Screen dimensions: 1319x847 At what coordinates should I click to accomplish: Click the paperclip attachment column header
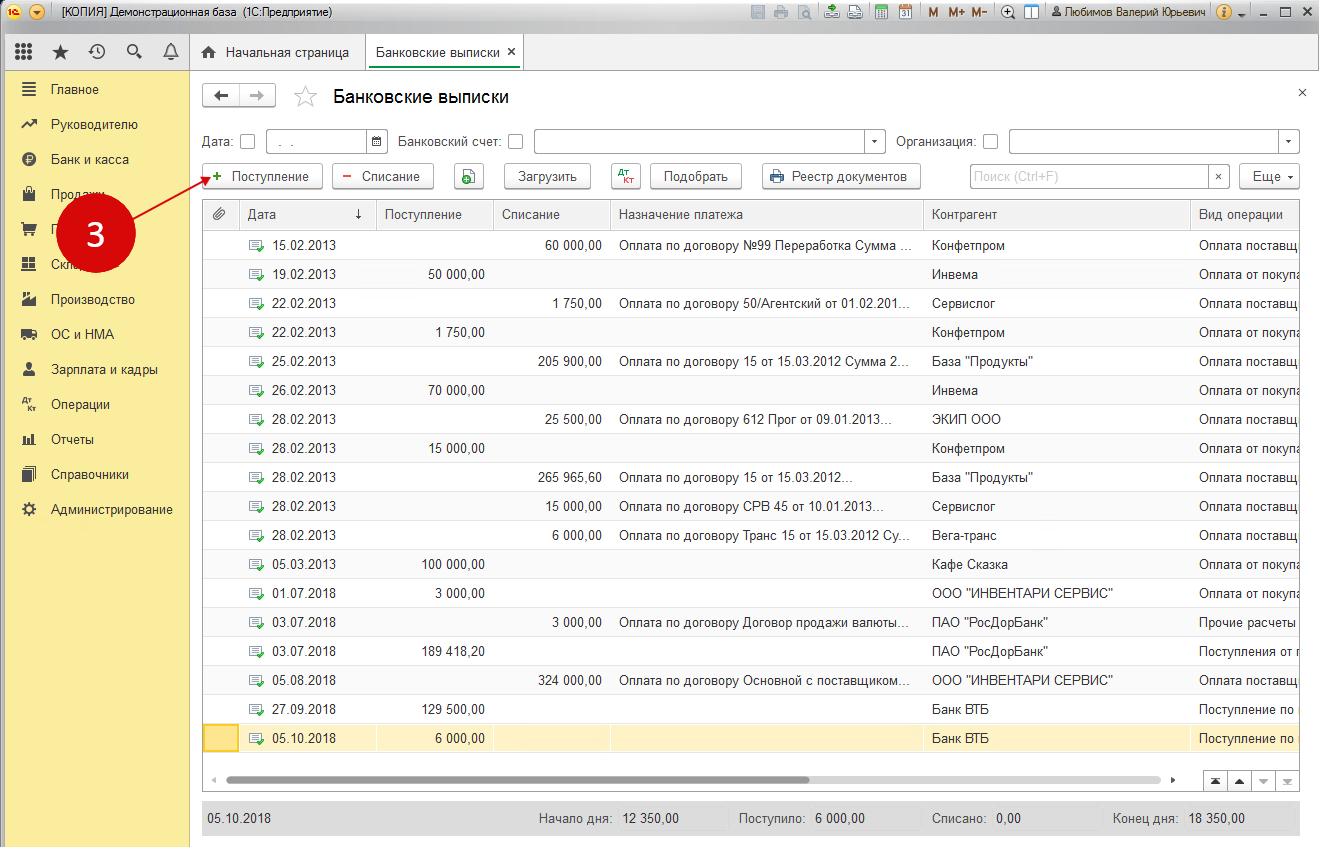click(x=220, y=215)
